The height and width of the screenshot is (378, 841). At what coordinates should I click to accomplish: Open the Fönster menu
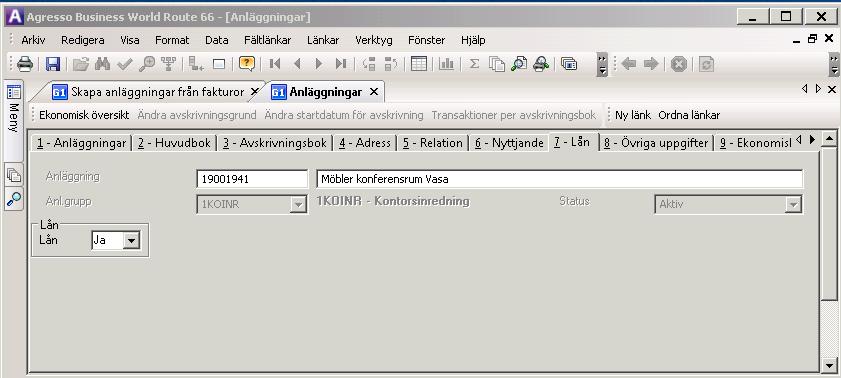426,40
